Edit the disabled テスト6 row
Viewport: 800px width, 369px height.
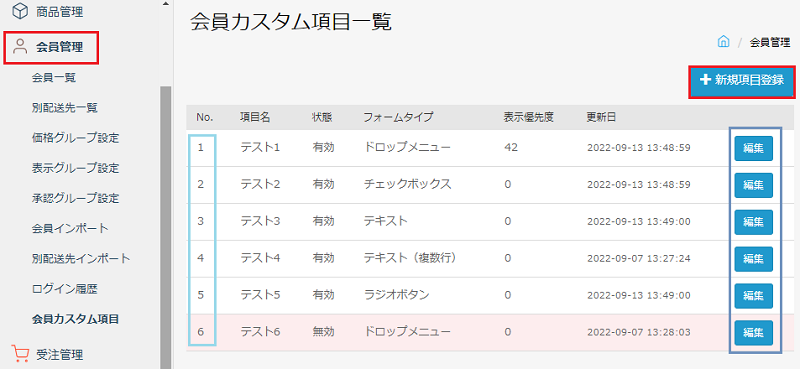pyautogui.click(x=754, y=333)
